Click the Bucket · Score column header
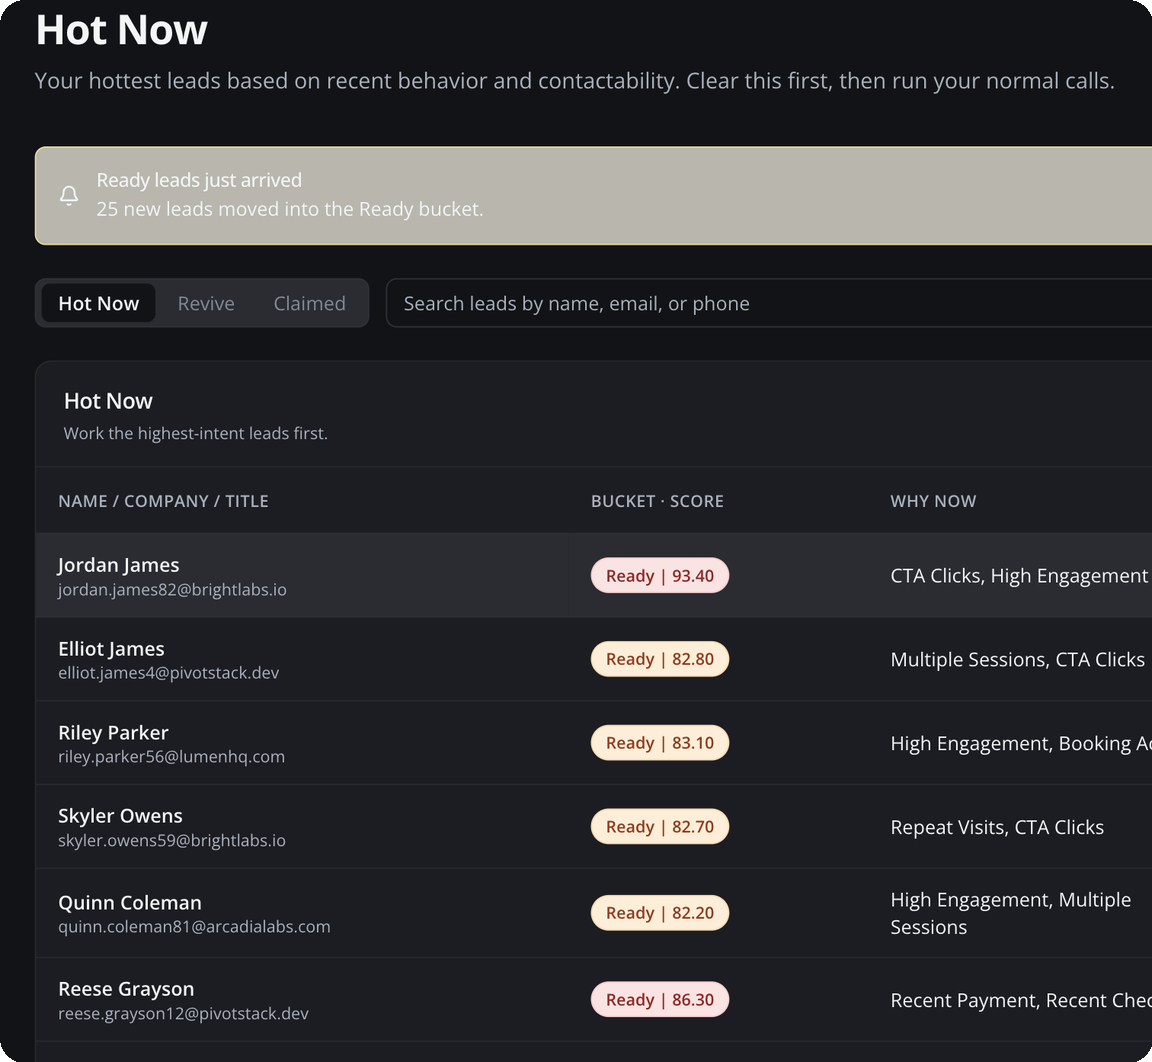This screenshot has width=1152, height=1062. click(x=657, y=501)
